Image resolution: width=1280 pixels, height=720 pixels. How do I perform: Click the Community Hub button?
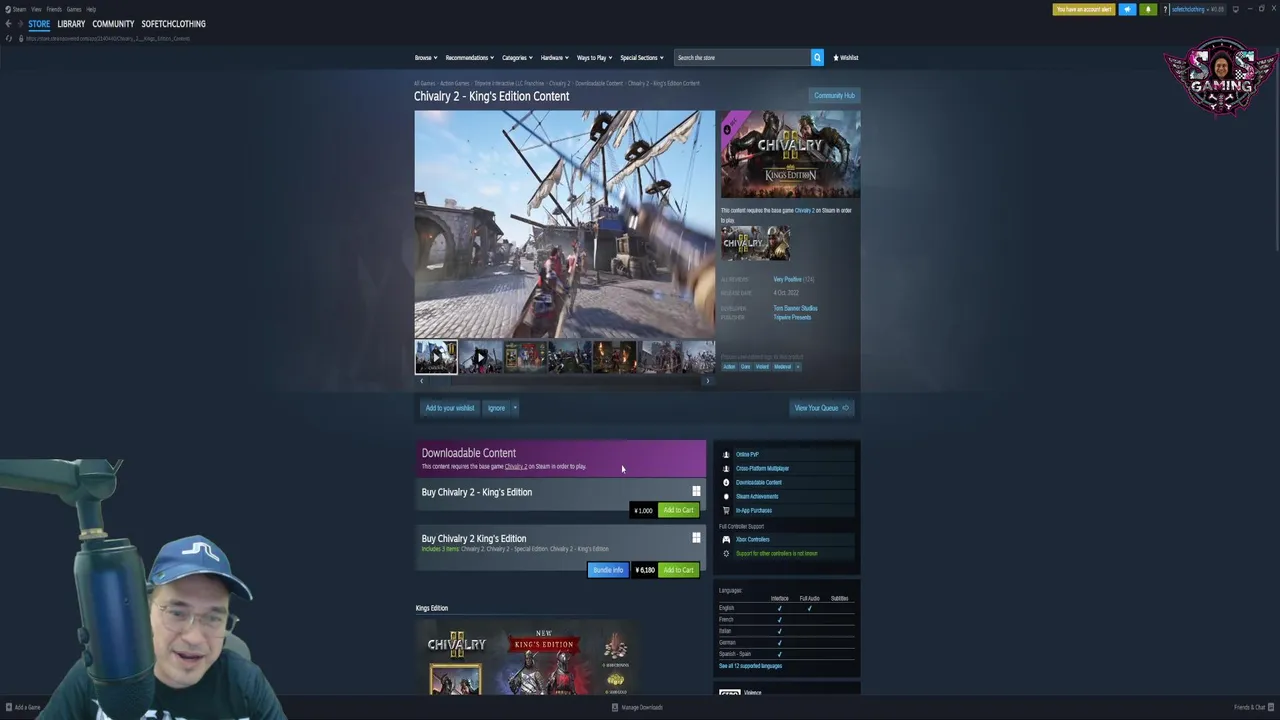coord(834,96)
